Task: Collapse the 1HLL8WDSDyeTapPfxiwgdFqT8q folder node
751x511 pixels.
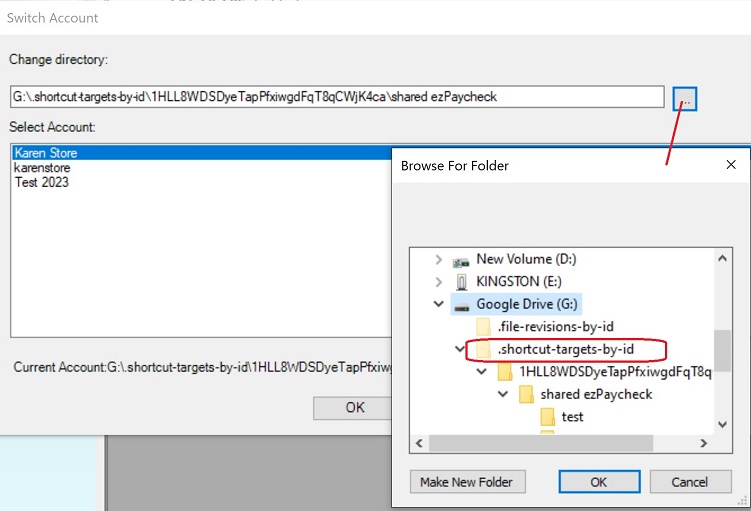Action: [481, 371]
